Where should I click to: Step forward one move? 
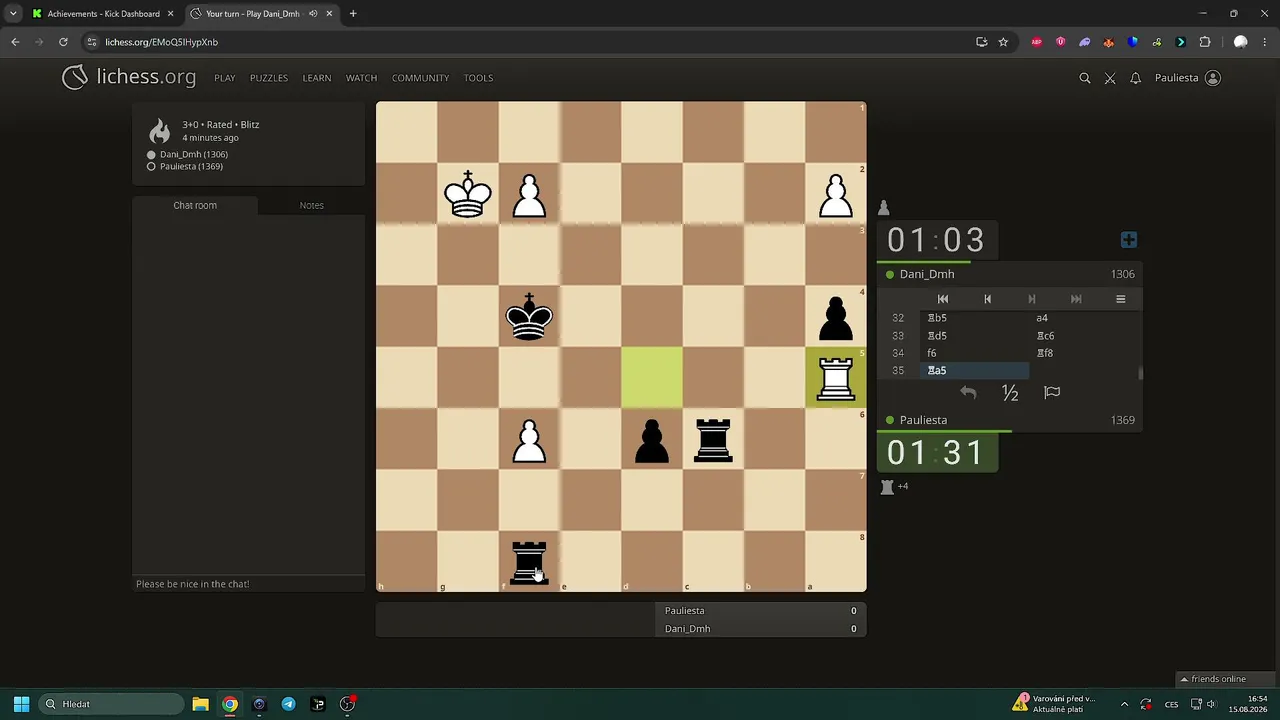(1032, 299)
